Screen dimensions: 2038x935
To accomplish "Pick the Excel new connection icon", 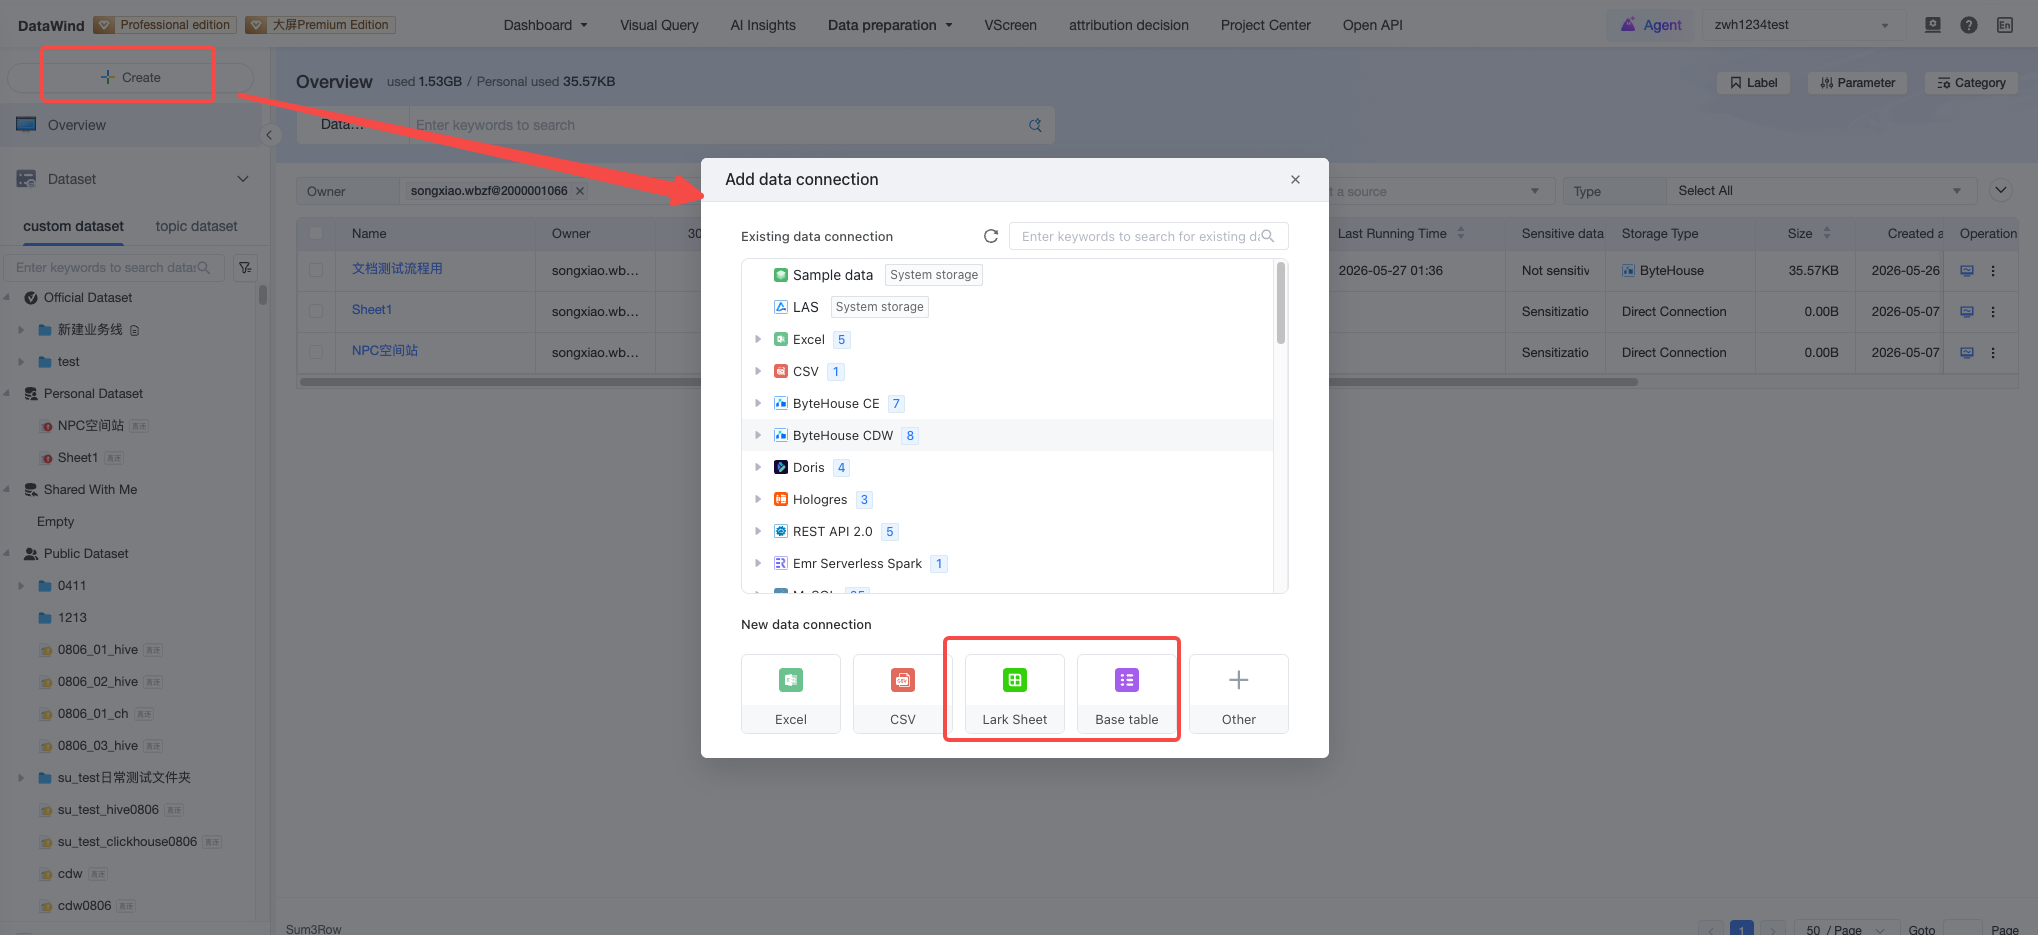I will tap(790, 680).
